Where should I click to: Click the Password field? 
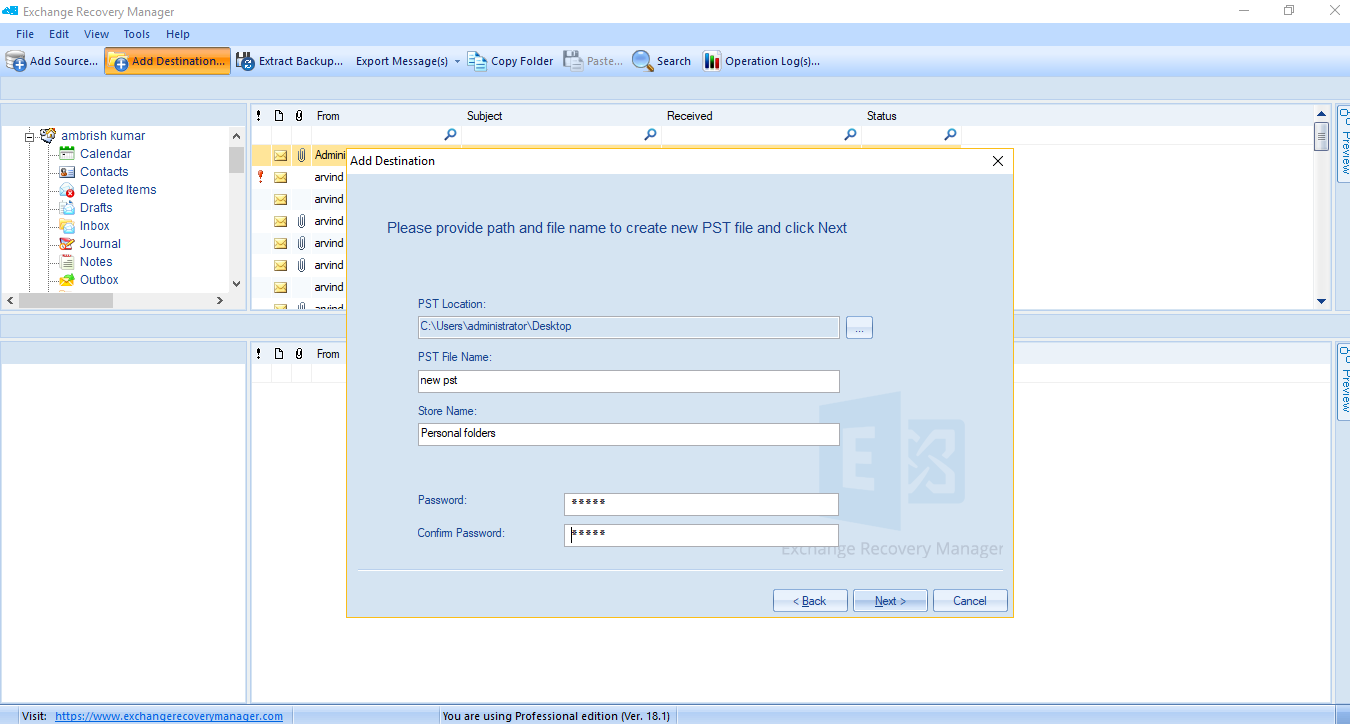[701, 504]
